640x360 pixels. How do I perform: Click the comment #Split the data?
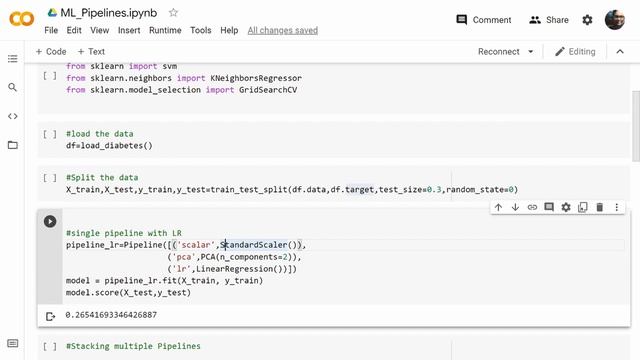102,178
